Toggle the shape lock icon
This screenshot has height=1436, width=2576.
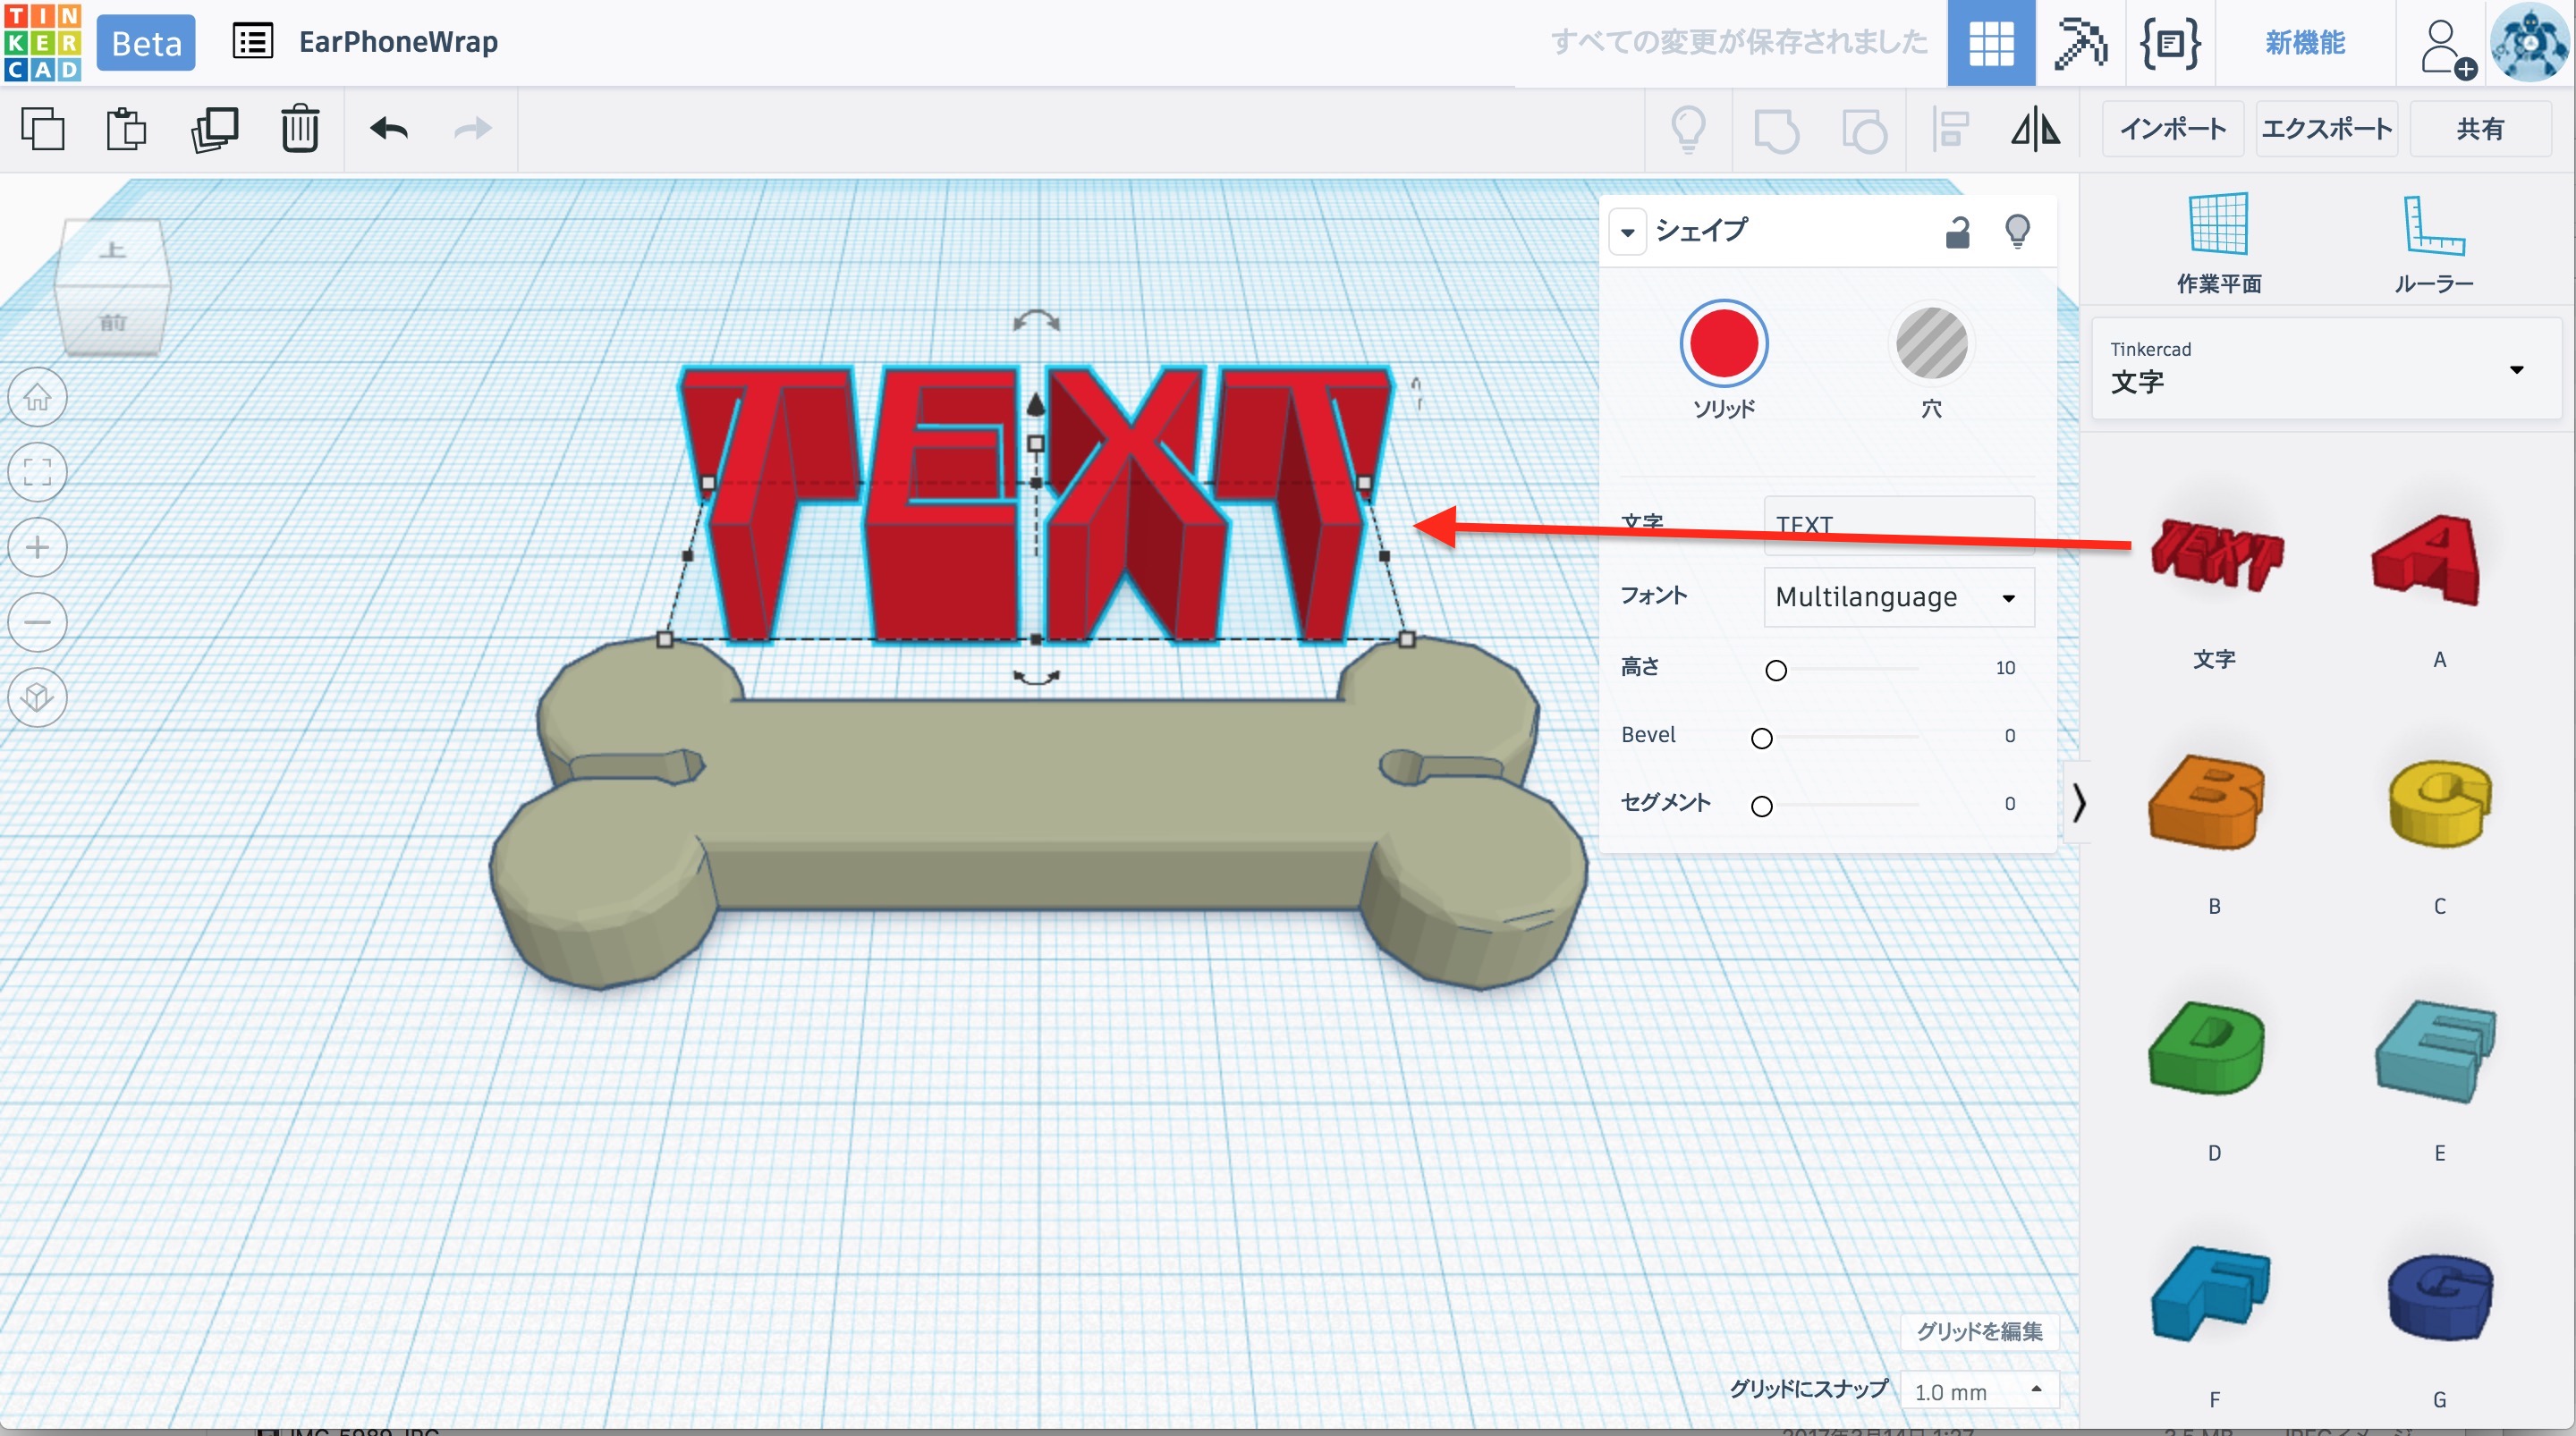(x=1957, y=232)
